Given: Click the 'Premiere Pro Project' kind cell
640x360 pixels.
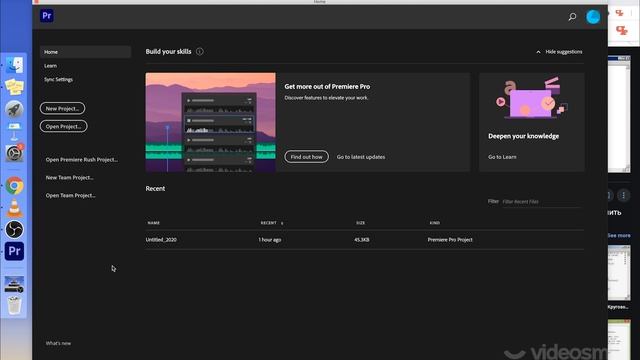Looking at the screenshot, I should coord(450,240).
